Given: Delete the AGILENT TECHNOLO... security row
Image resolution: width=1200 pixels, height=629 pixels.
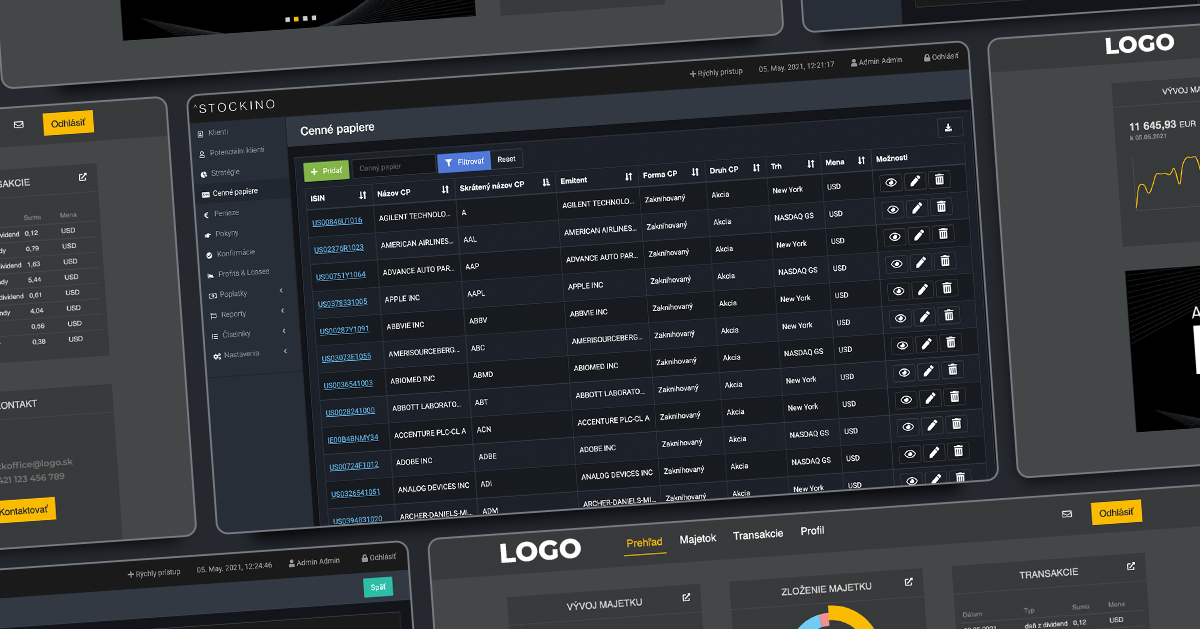Looking at the screenshot, I should (939, 180).
